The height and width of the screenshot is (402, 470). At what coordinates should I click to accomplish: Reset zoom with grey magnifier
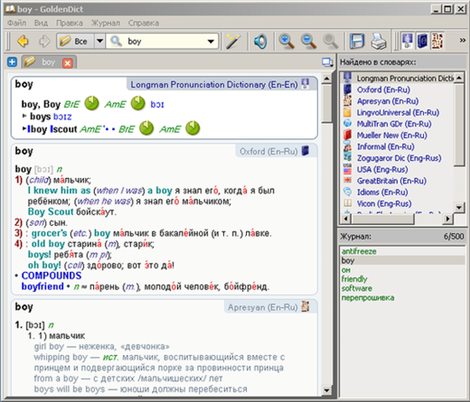(330, 41)
